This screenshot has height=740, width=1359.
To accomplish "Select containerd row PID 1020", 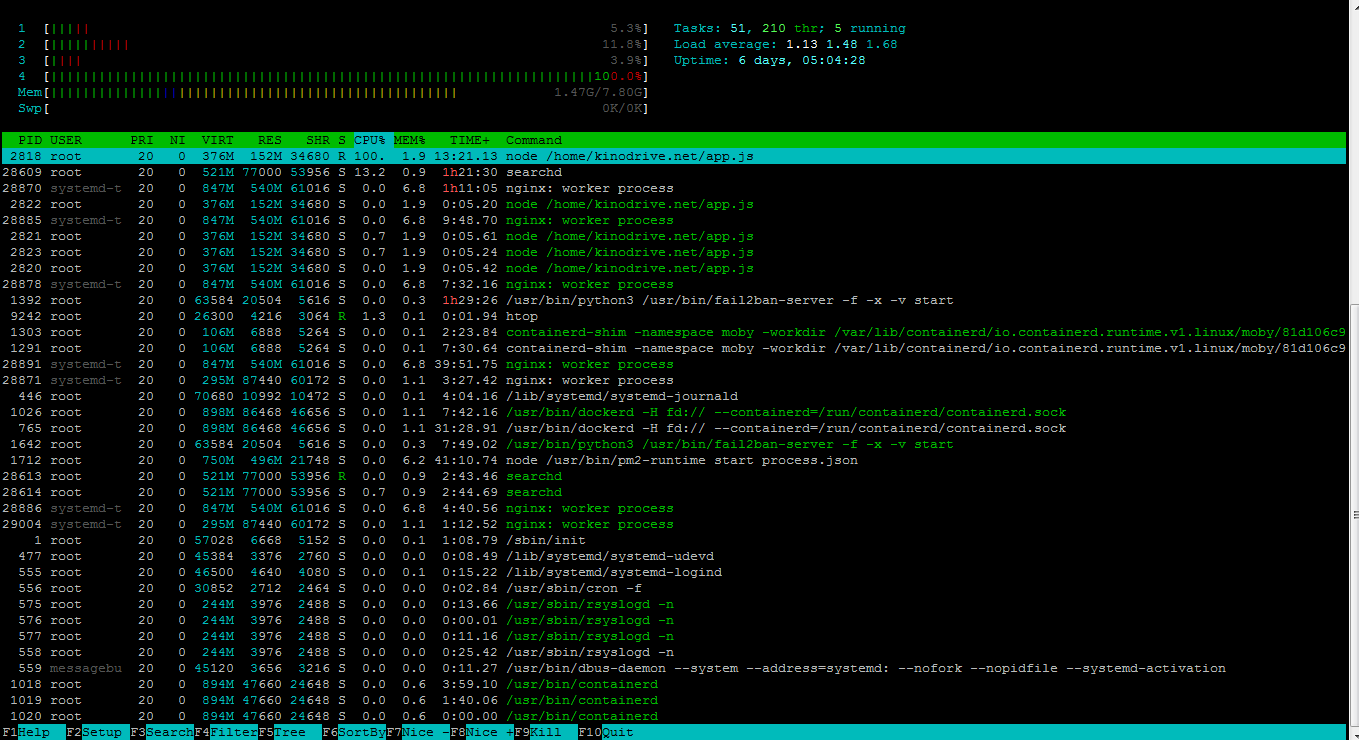I will (x=674, y=716).
